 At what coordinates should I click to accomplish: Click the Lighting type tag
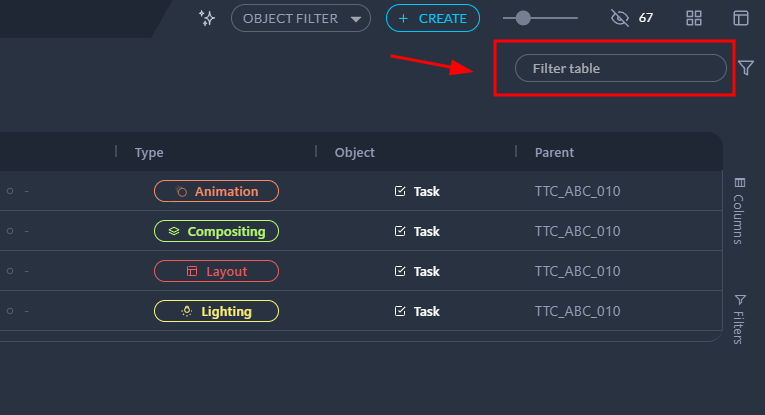[x=216, y=311]
